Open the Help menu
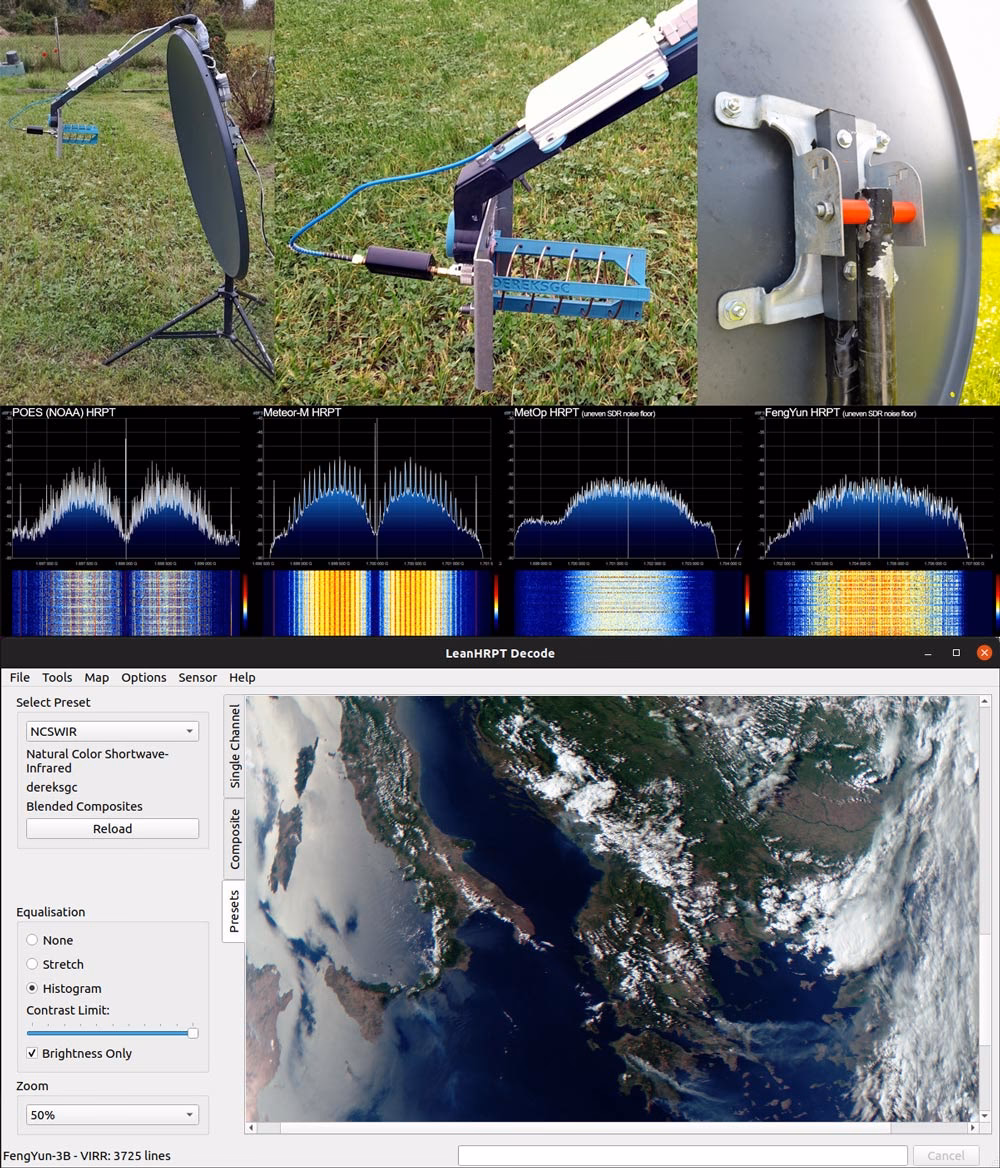 (x=242, y=677)
